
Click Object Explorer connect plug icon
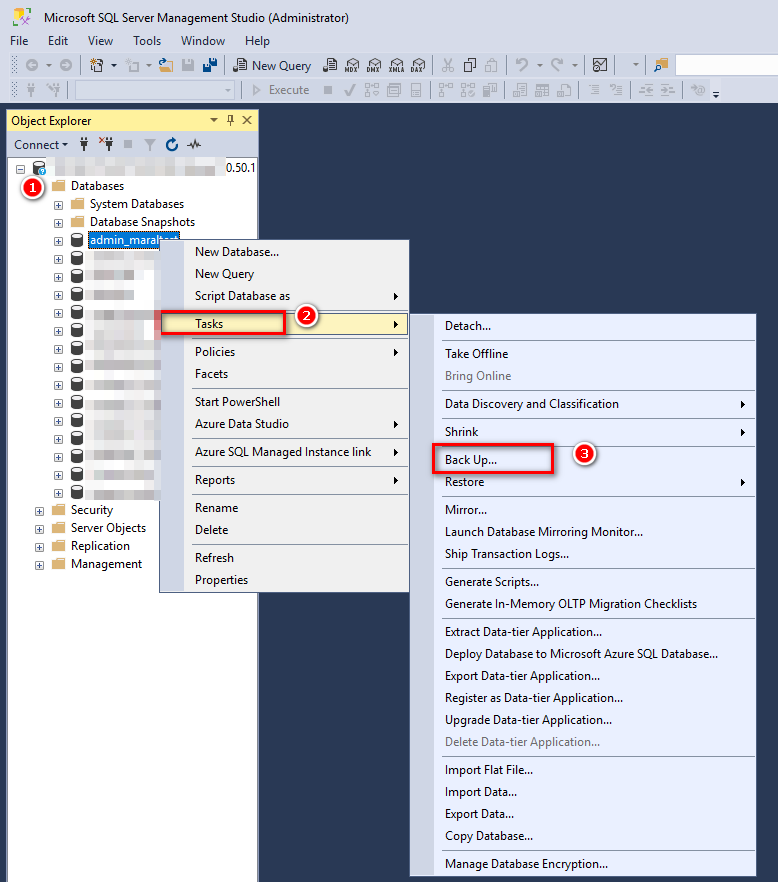coord(84,145)
